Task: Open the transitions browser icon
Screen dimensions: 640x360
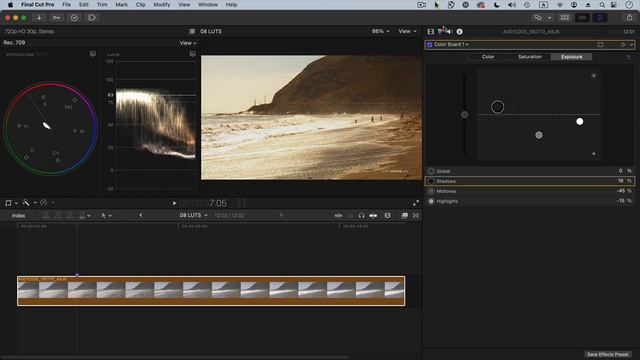Action: [x=416, y=216]
